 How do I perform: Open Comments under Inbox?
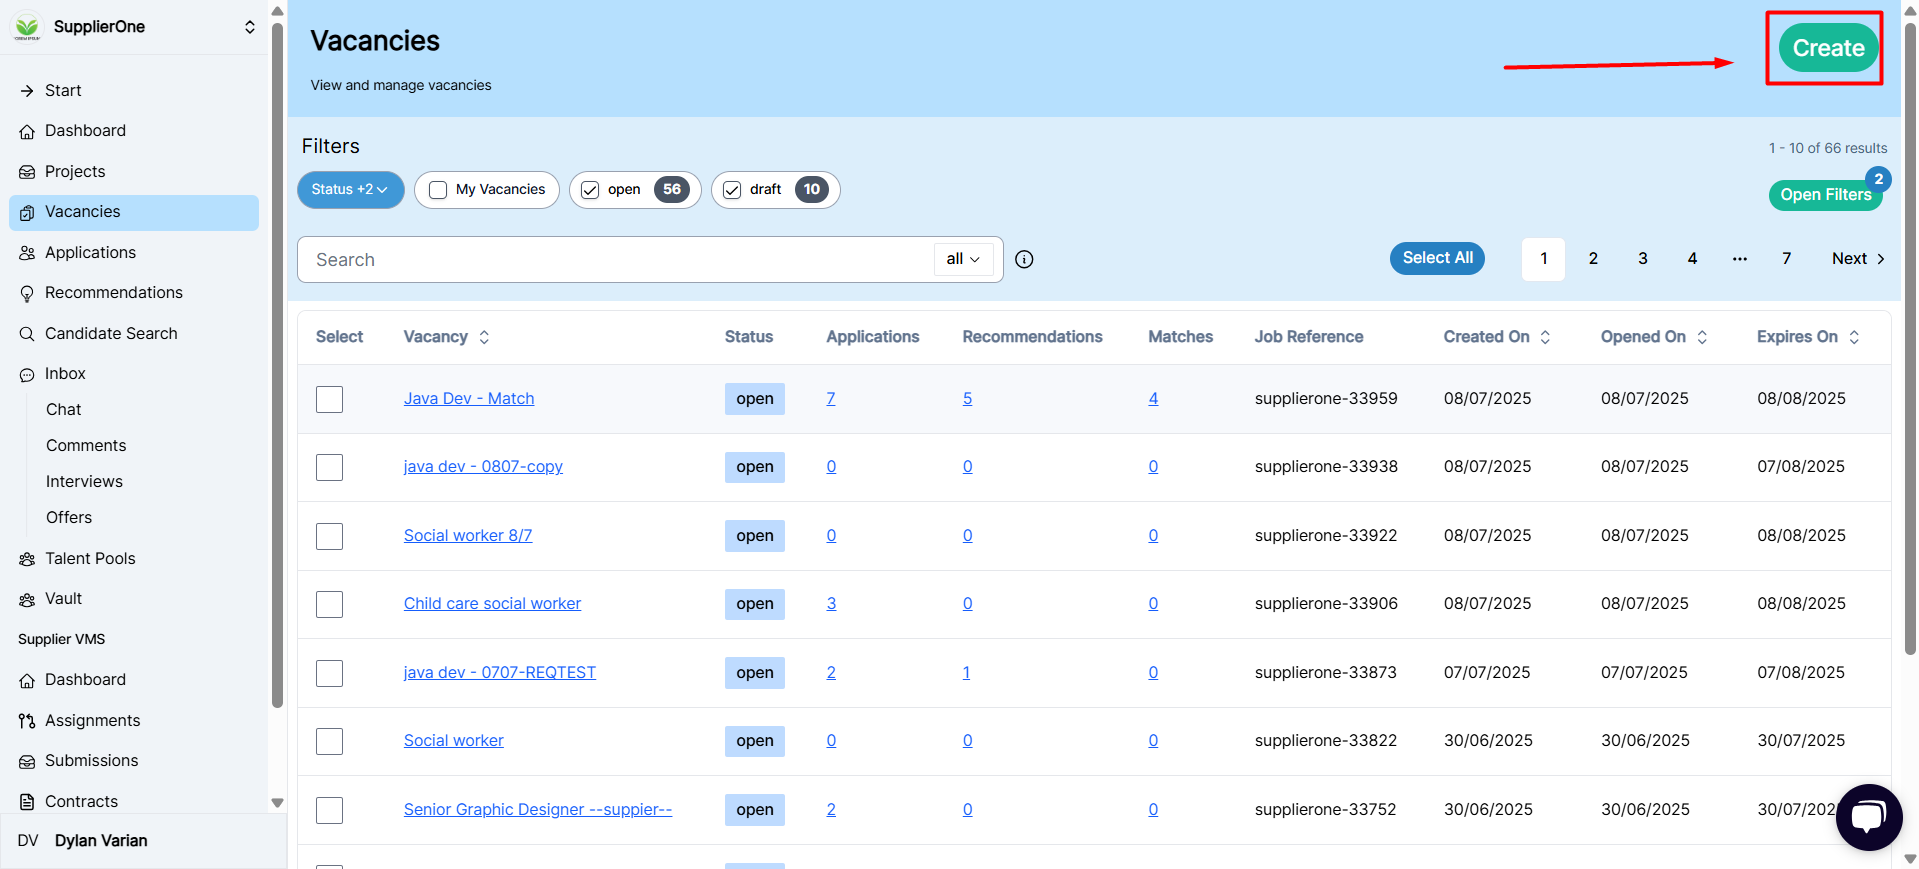86,445
